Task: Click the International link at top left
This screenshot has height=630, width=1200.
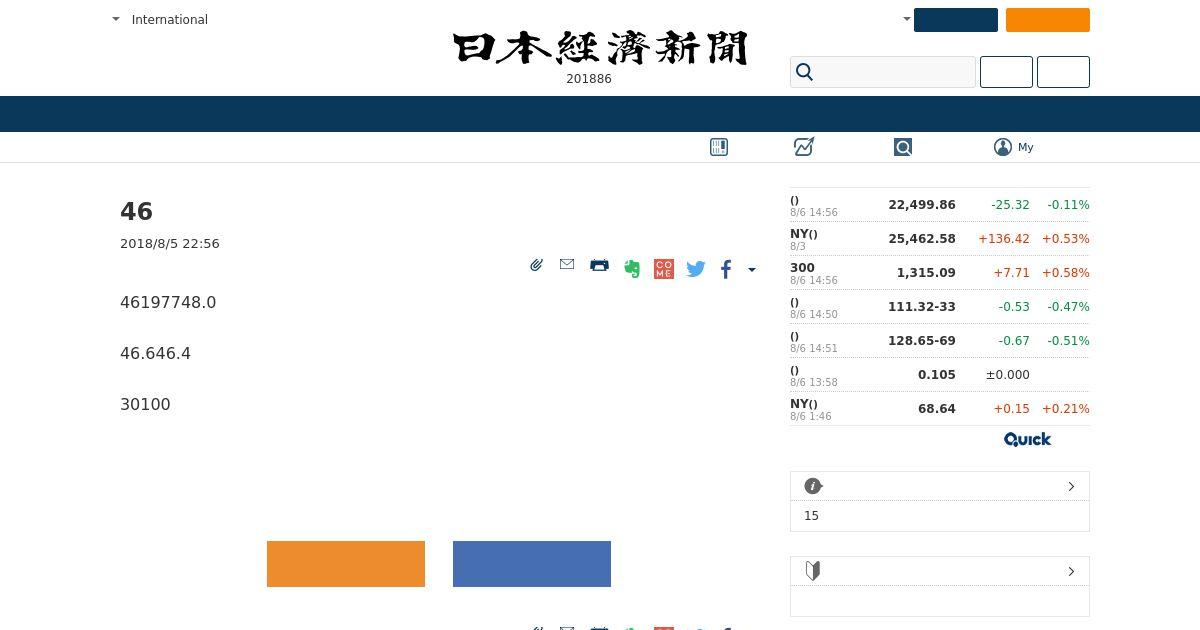Action: point(170,19)
